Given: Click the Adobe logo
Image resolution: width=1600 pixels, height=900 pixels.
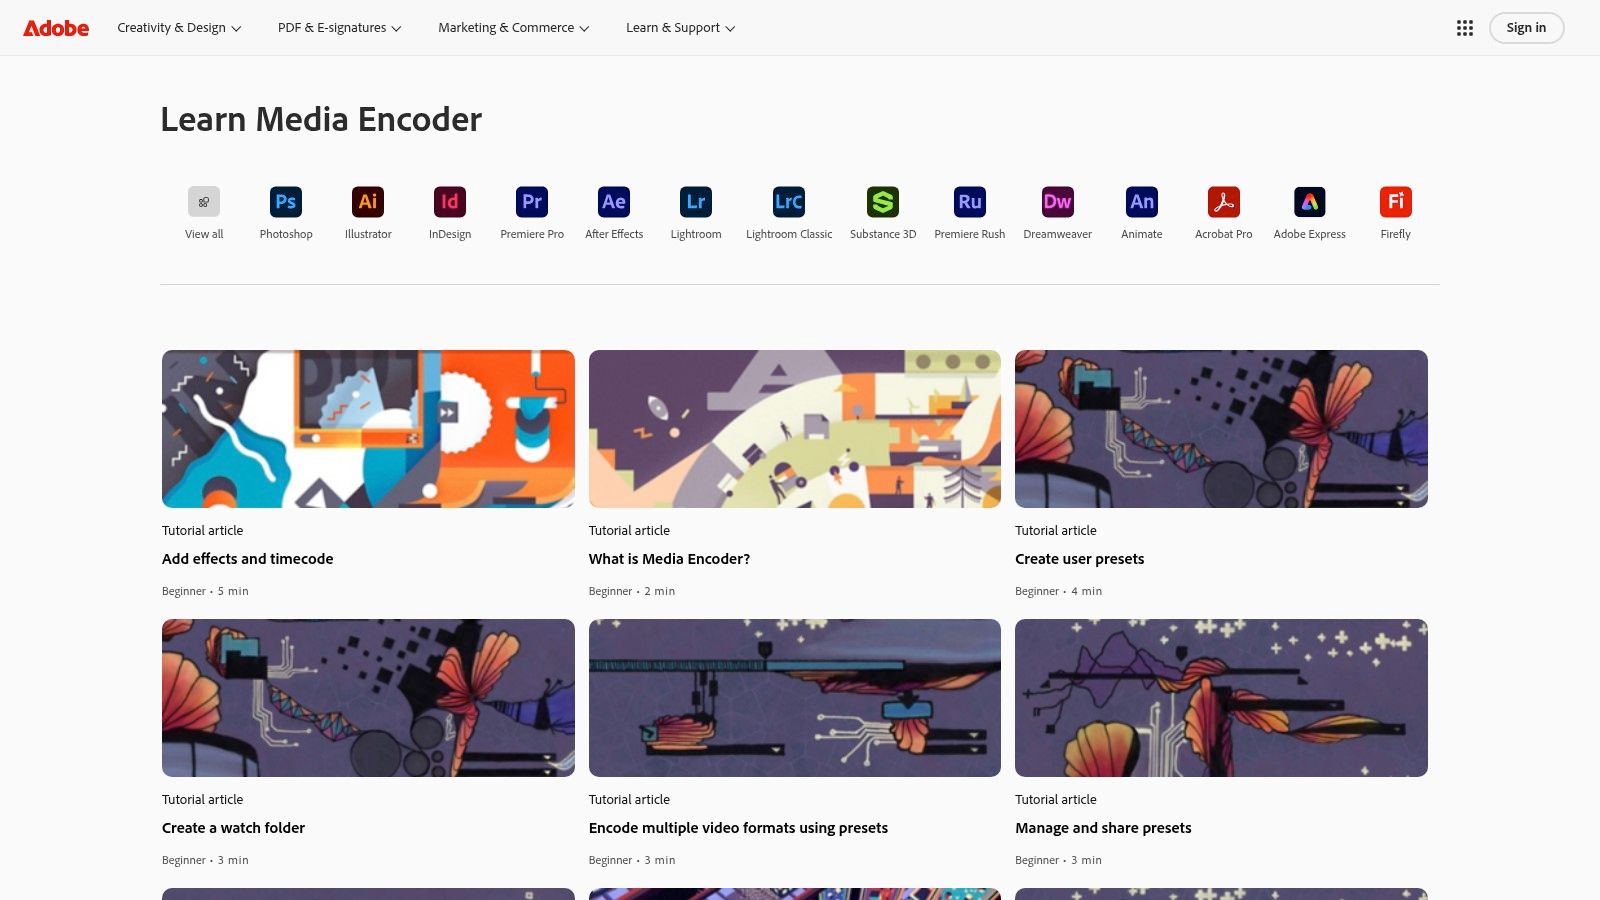Looking at the screenshot, I should (55, 27).
